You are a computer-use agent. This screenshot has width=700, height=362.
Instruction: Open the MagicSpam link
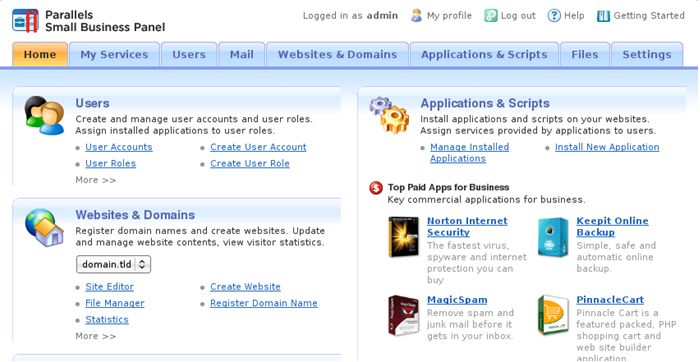[457, 300]
